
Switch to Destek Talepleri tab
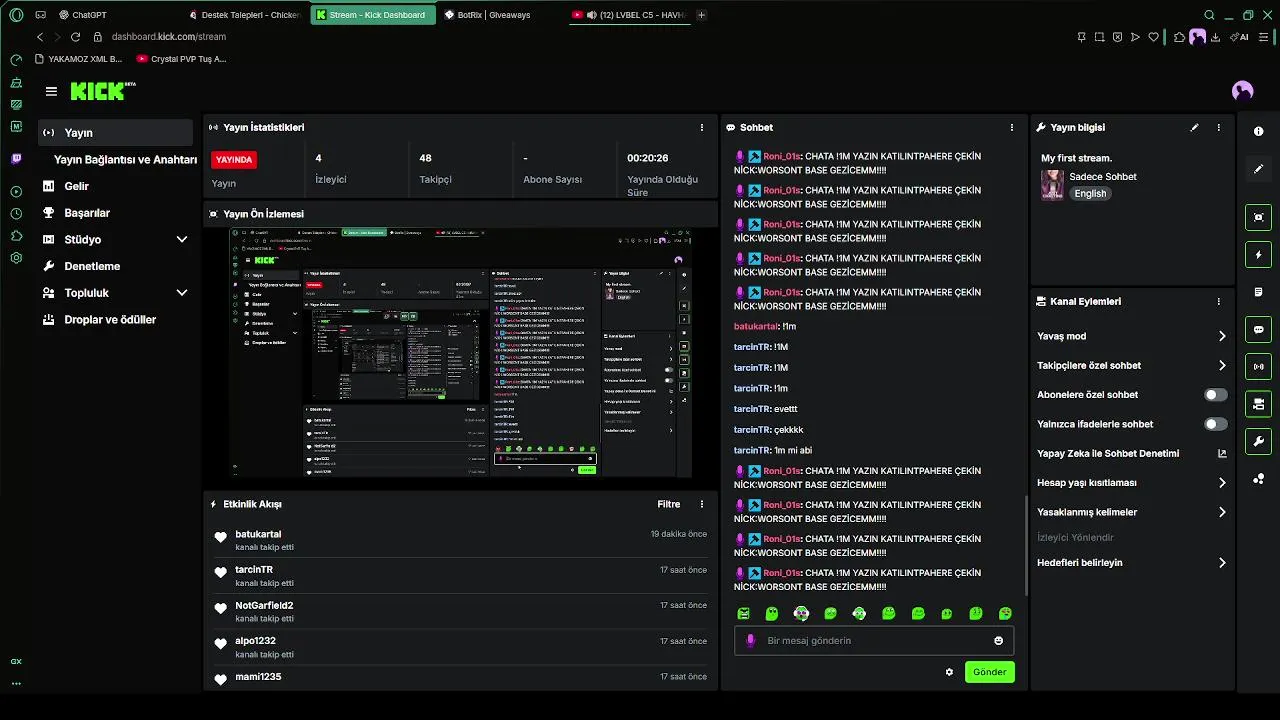click(x=245, y=15)
